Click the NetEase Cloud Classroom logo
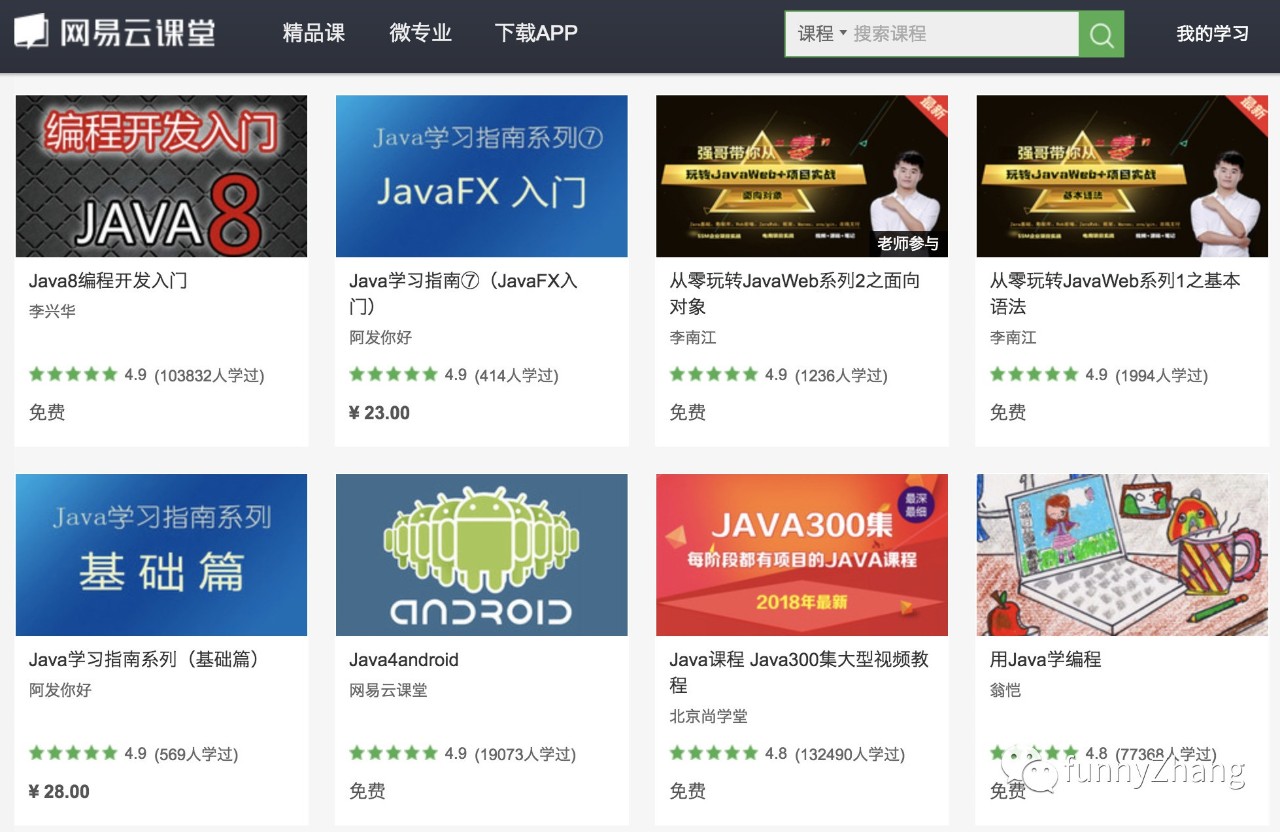Viewport: 1280px width, 832px height. [115, 33]
